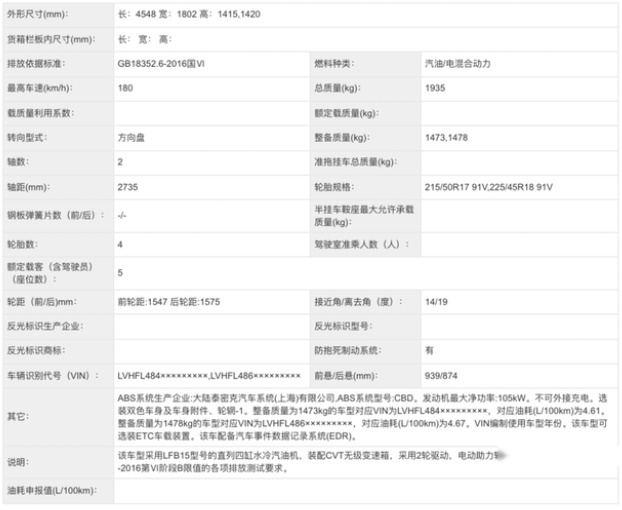The image size is (622, 510).
Task: Click the 轴距(mm) label
Action: pos(29,187)
